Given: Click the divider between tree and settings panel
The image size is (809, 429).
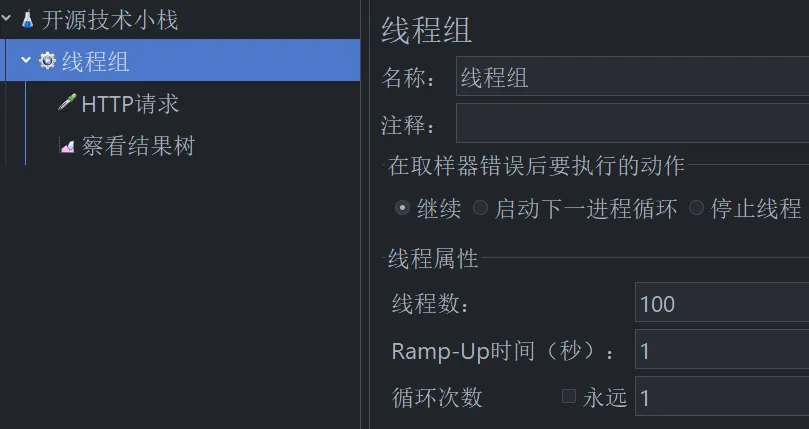Looking at the screenshot, I should 365,214.
